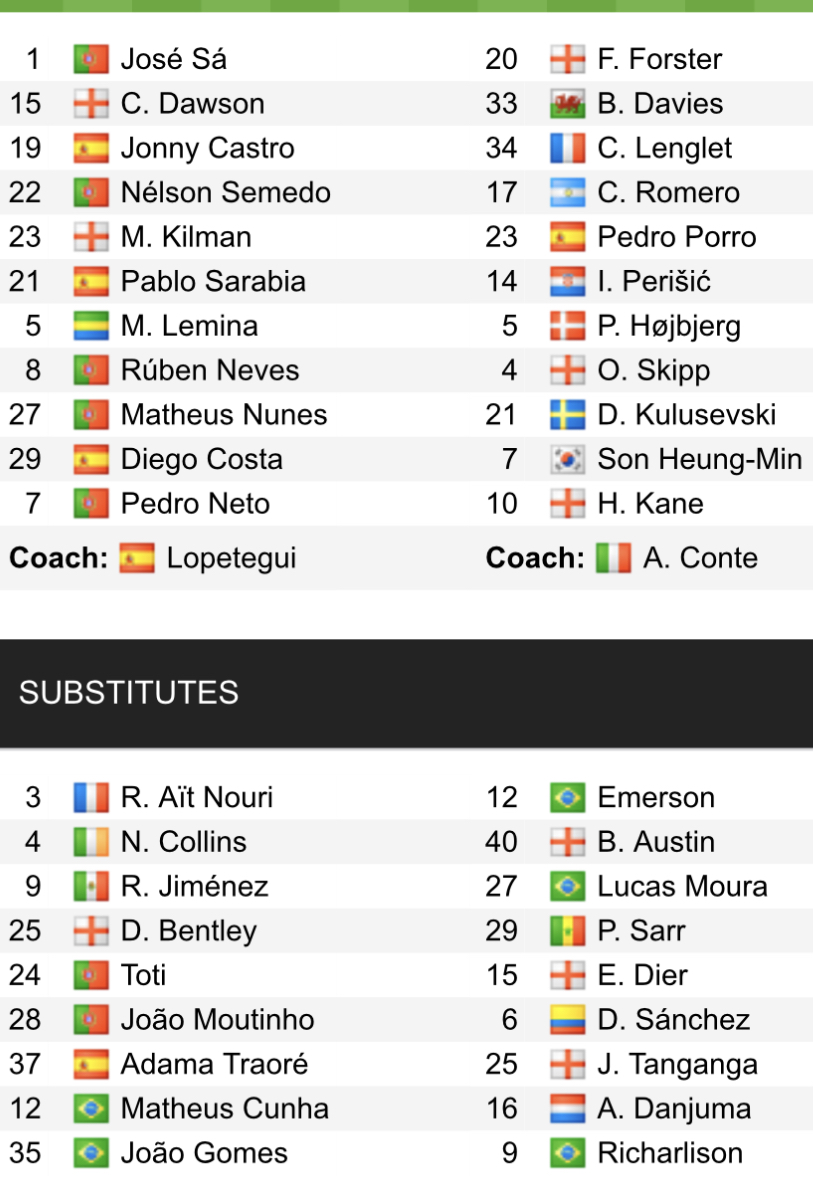Screen dimensions: 813x1187
Task: Click the Gabon flag next to M. Lemina
Action: coord(90,326)
